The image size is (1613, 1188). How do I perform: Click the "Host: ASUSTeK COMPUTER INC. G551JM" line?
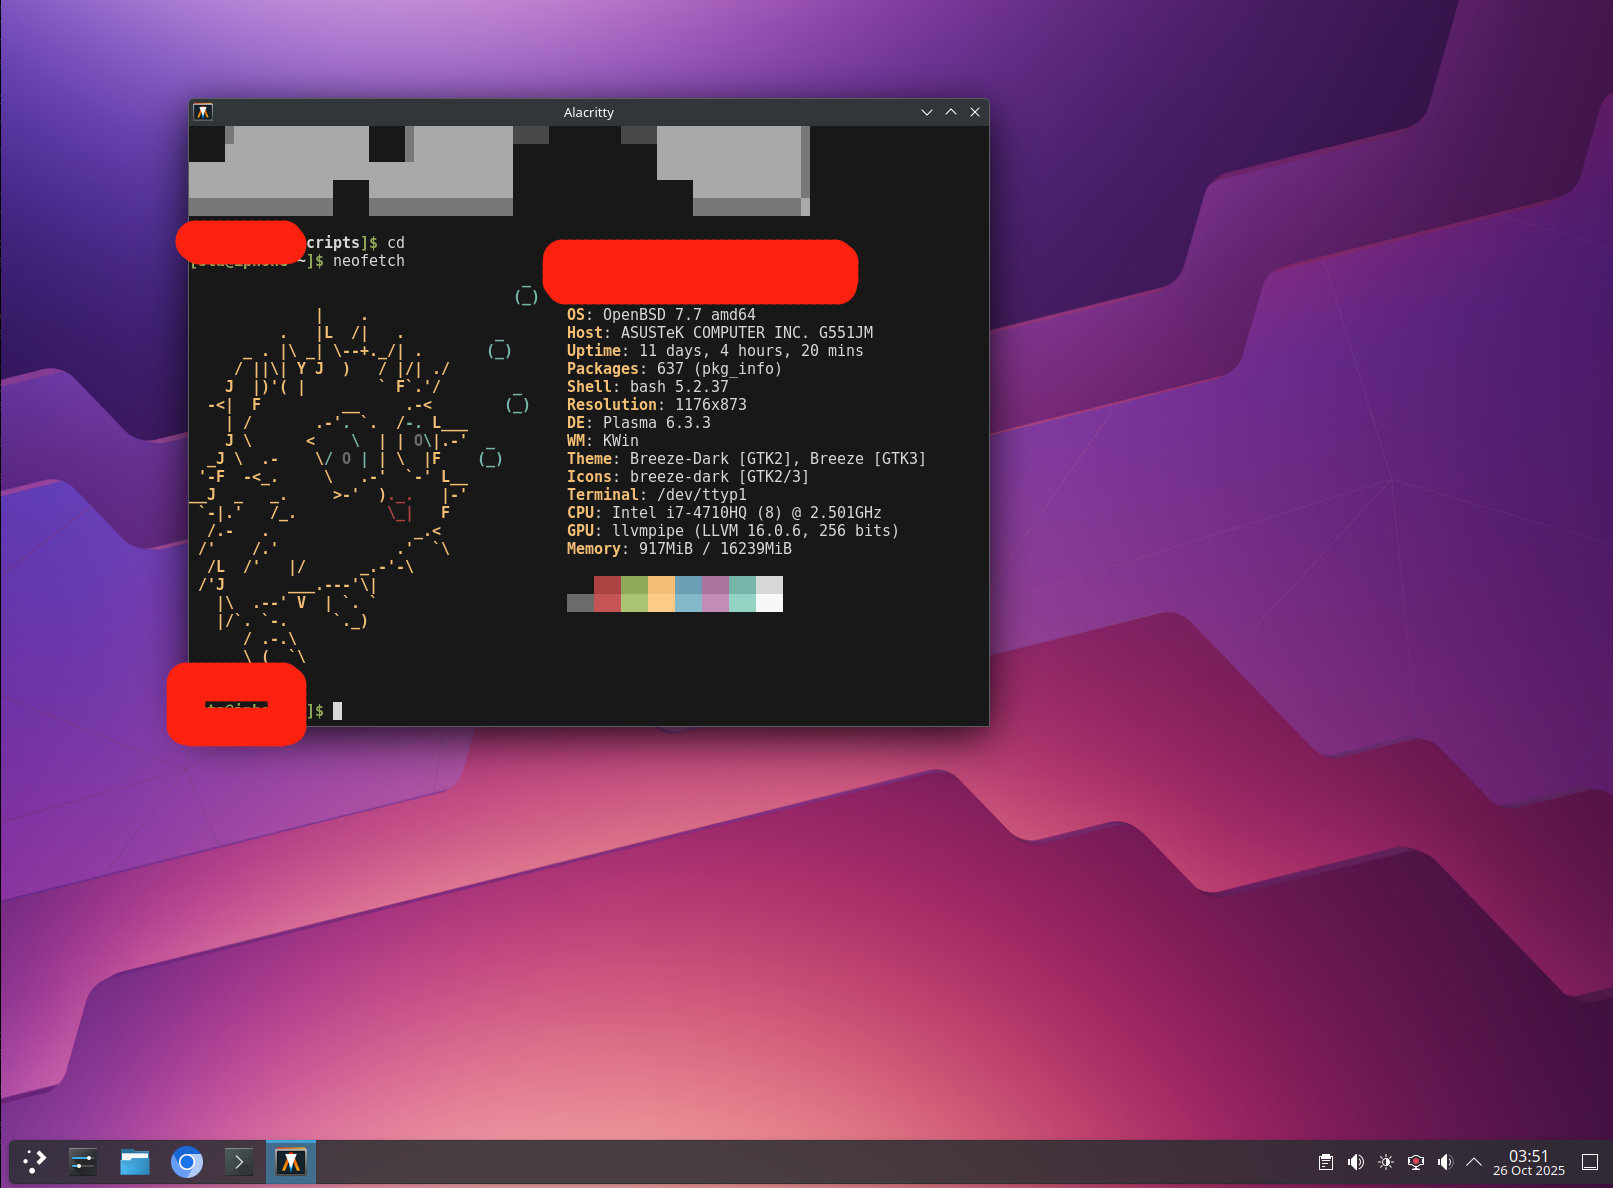pyautogui.click(x=720, y=333)
